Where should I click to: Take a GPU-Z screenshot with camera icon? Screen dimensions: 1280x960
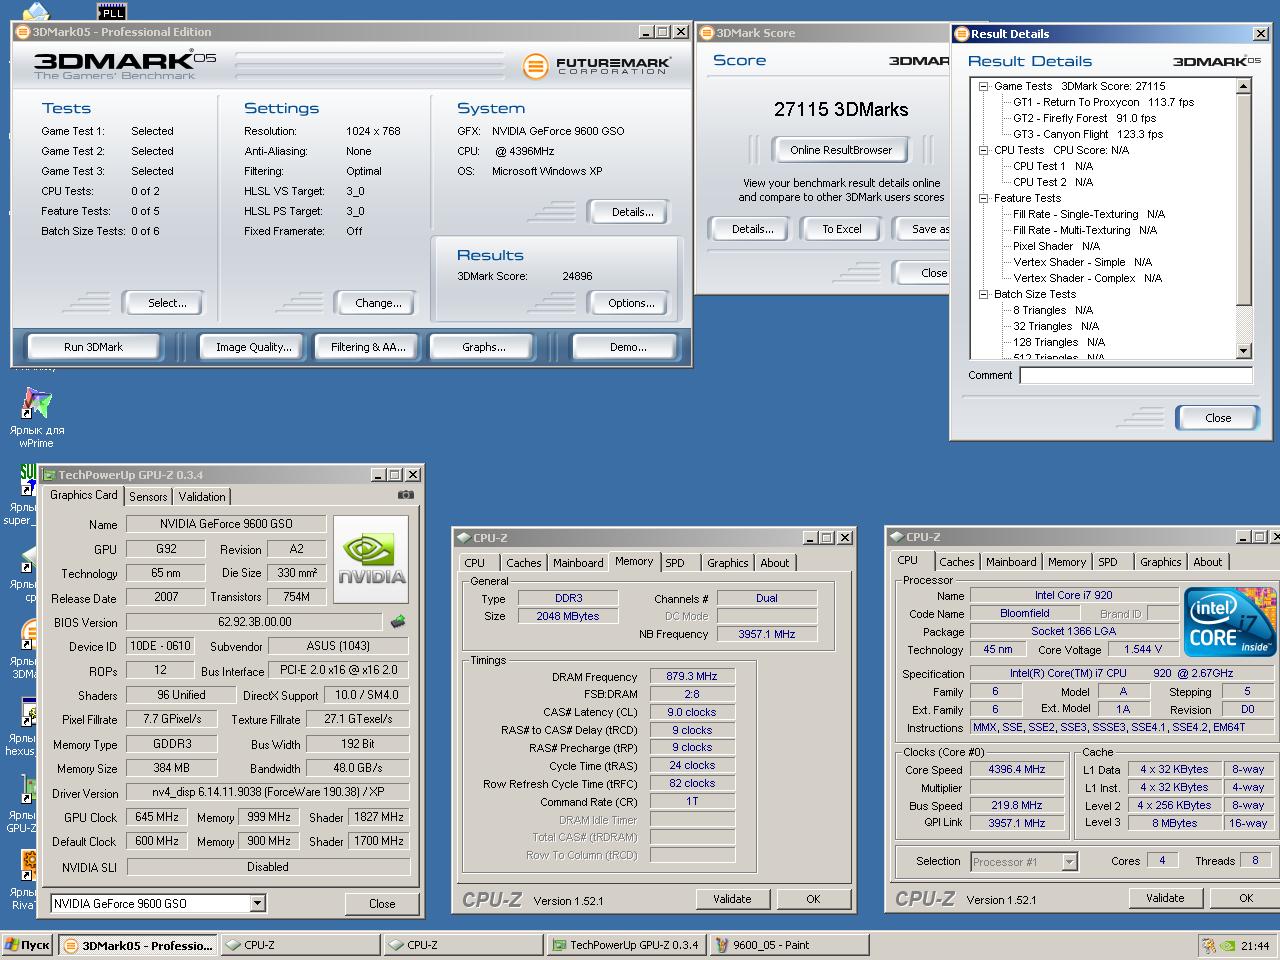(x=405, y=495)
